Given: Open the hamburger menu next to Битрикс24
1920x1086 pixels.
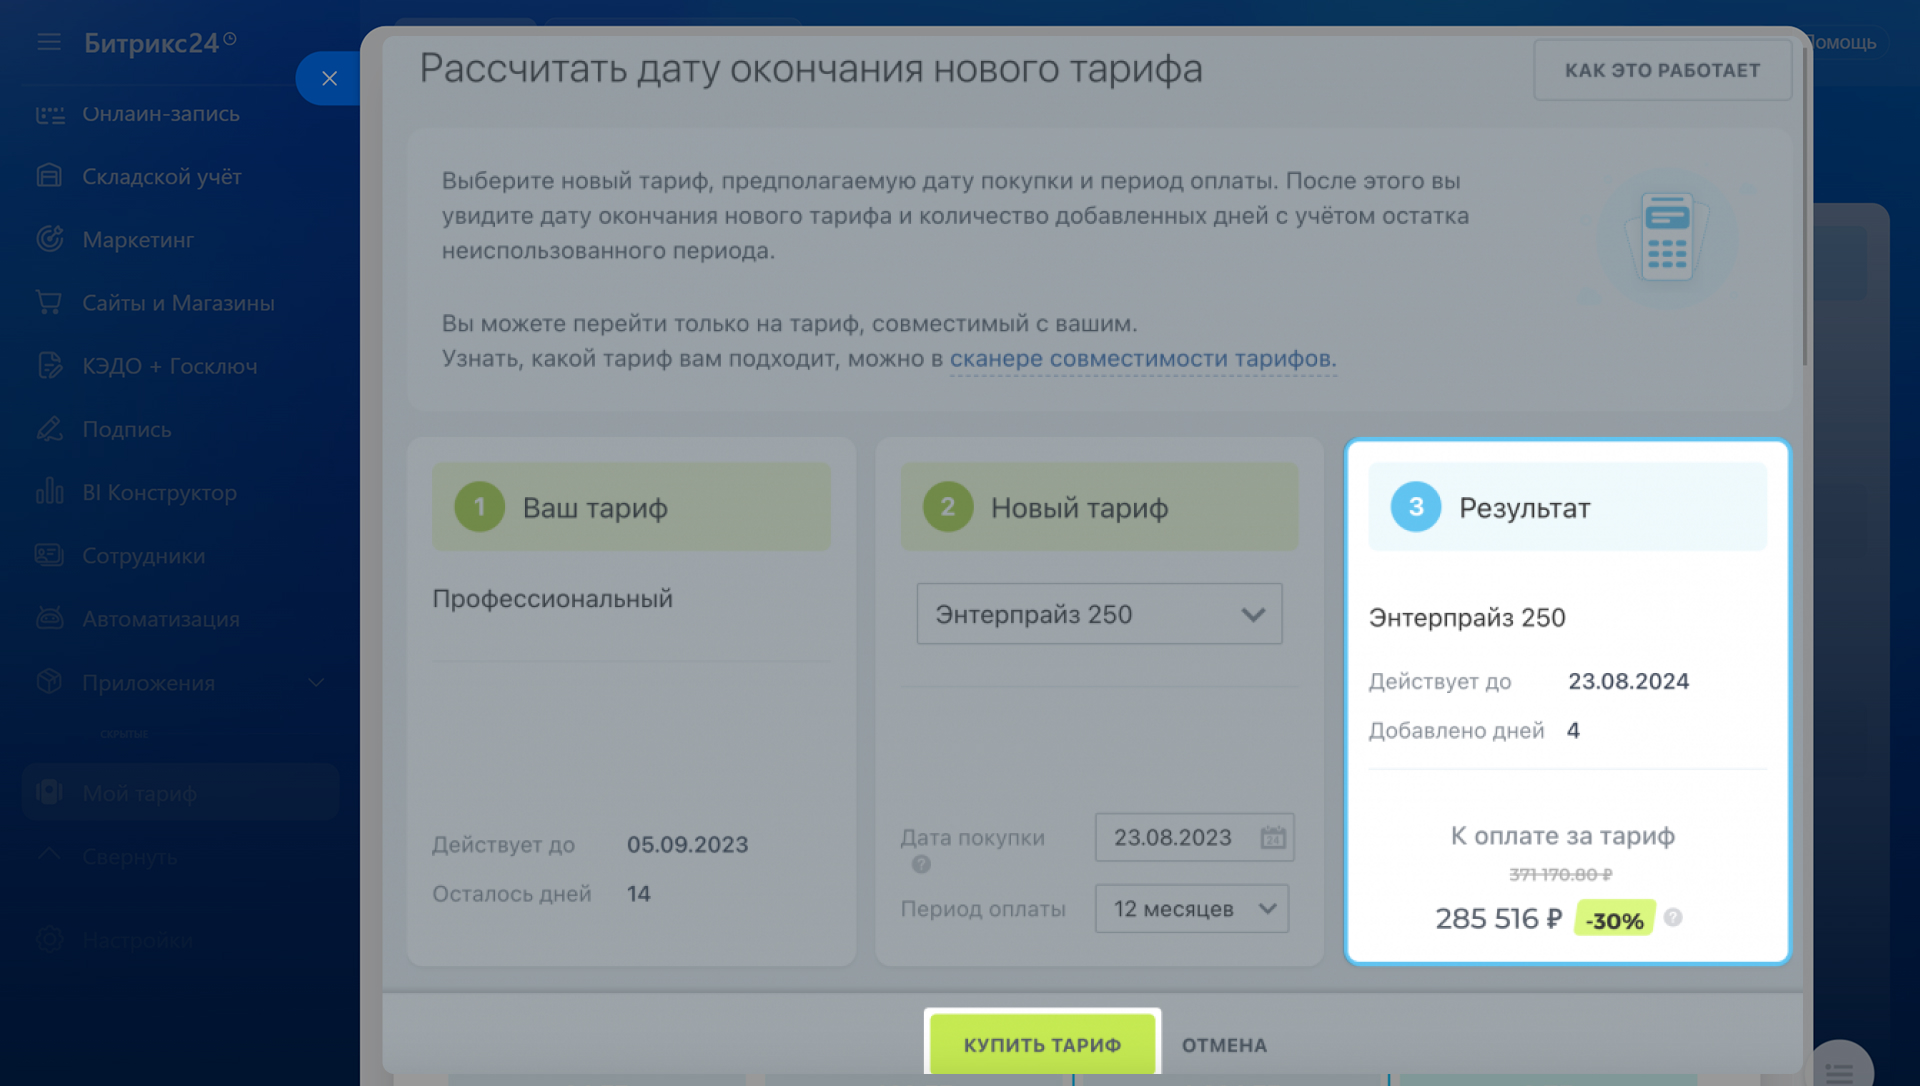Looking at the screenshot, I should tap(49, 42).
